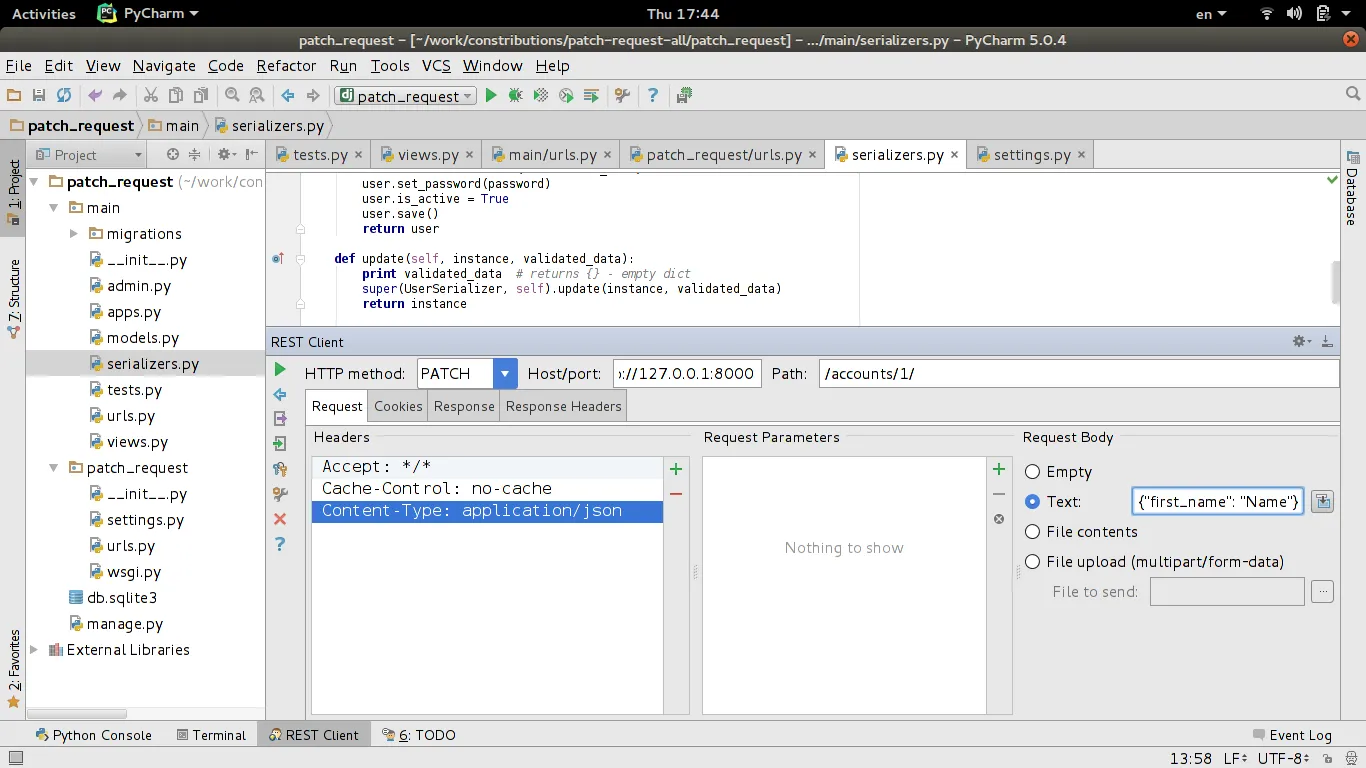This screenshot has width=1366, height=768.
Task: Close REST Client using the red X icon
Action: pyautogui.click(x=280, y=519)
